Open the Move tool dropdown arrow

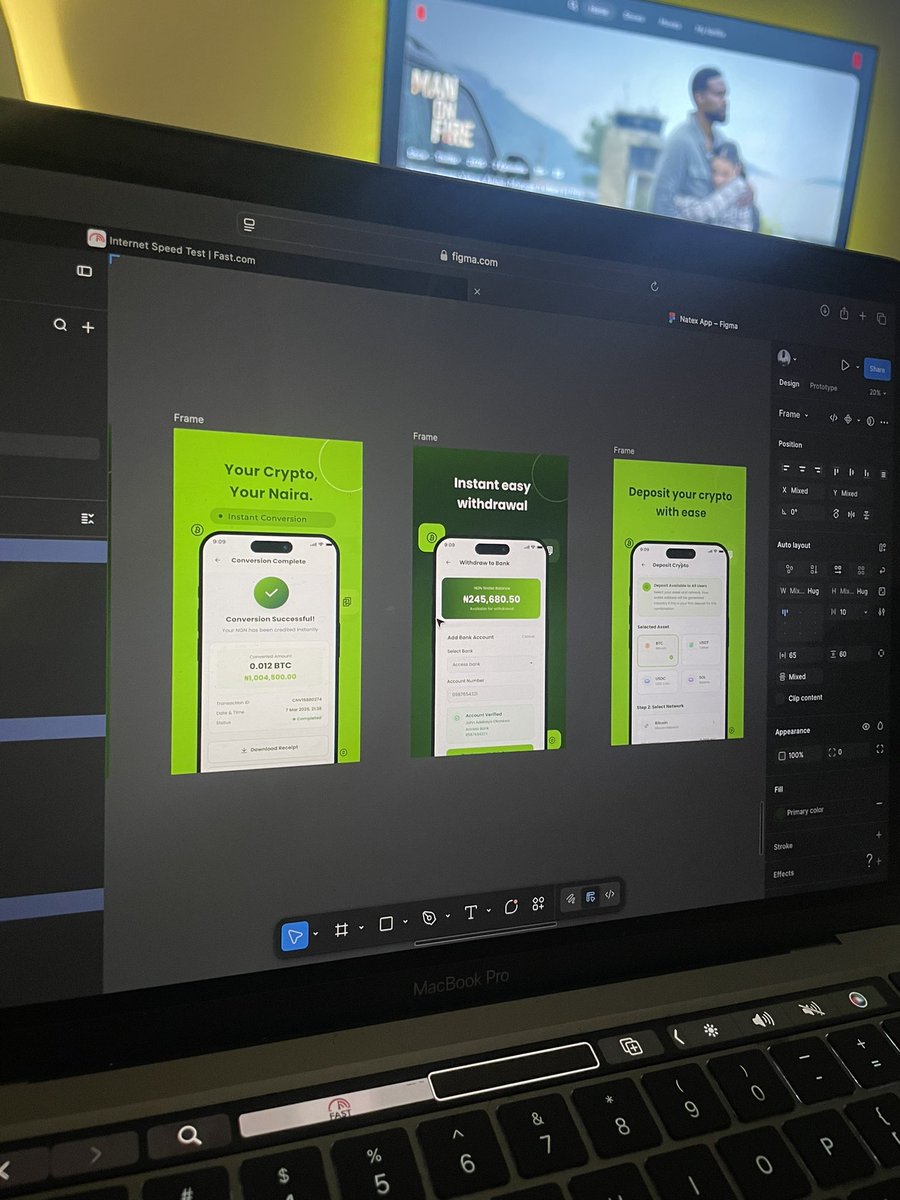[316, 934]
